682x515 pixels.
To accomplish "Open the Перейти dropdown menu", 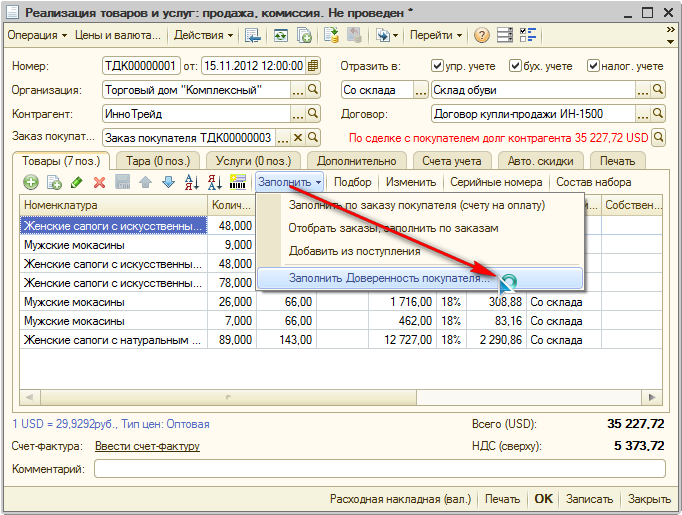I will [x=435, y=35].
